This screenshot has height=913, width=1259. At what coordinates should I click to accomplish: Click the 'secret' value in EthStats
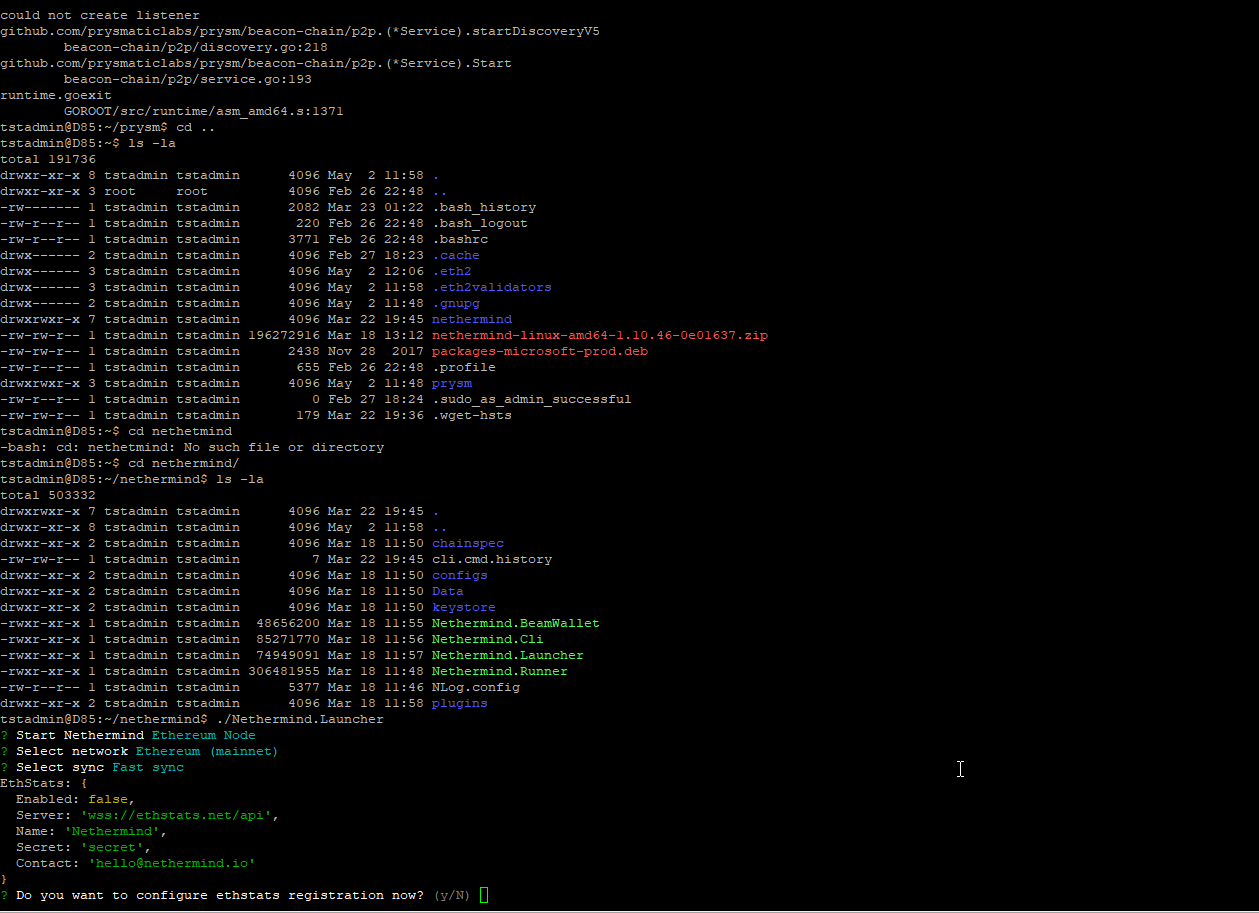112,847
